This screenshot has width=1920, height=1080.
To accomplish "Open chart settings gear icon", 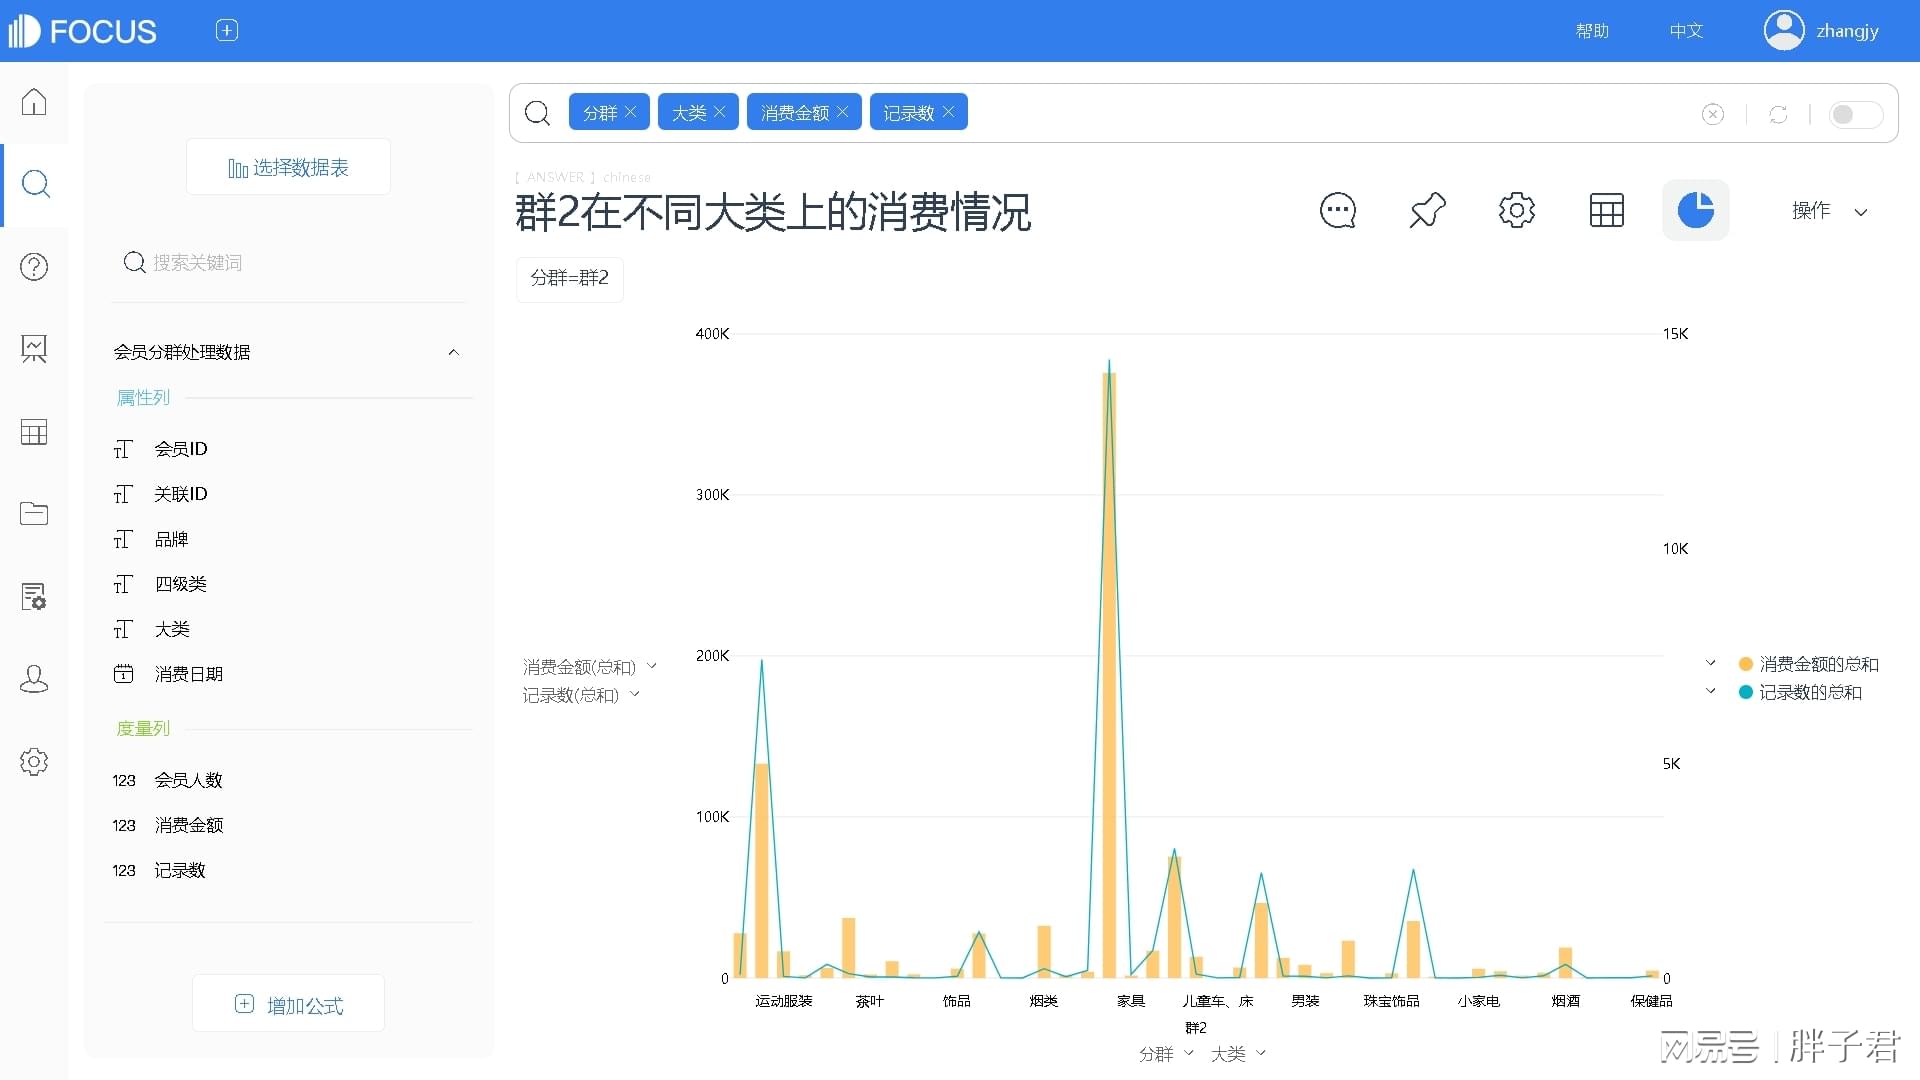I will click(x=1517, y=211).
